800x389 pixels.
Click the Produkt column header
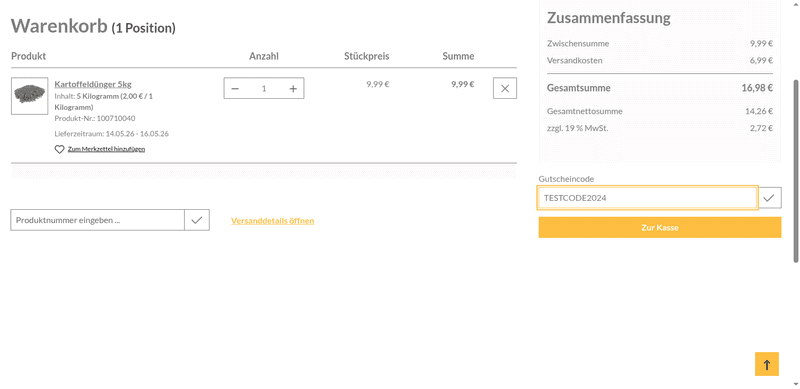coord(29,56)
